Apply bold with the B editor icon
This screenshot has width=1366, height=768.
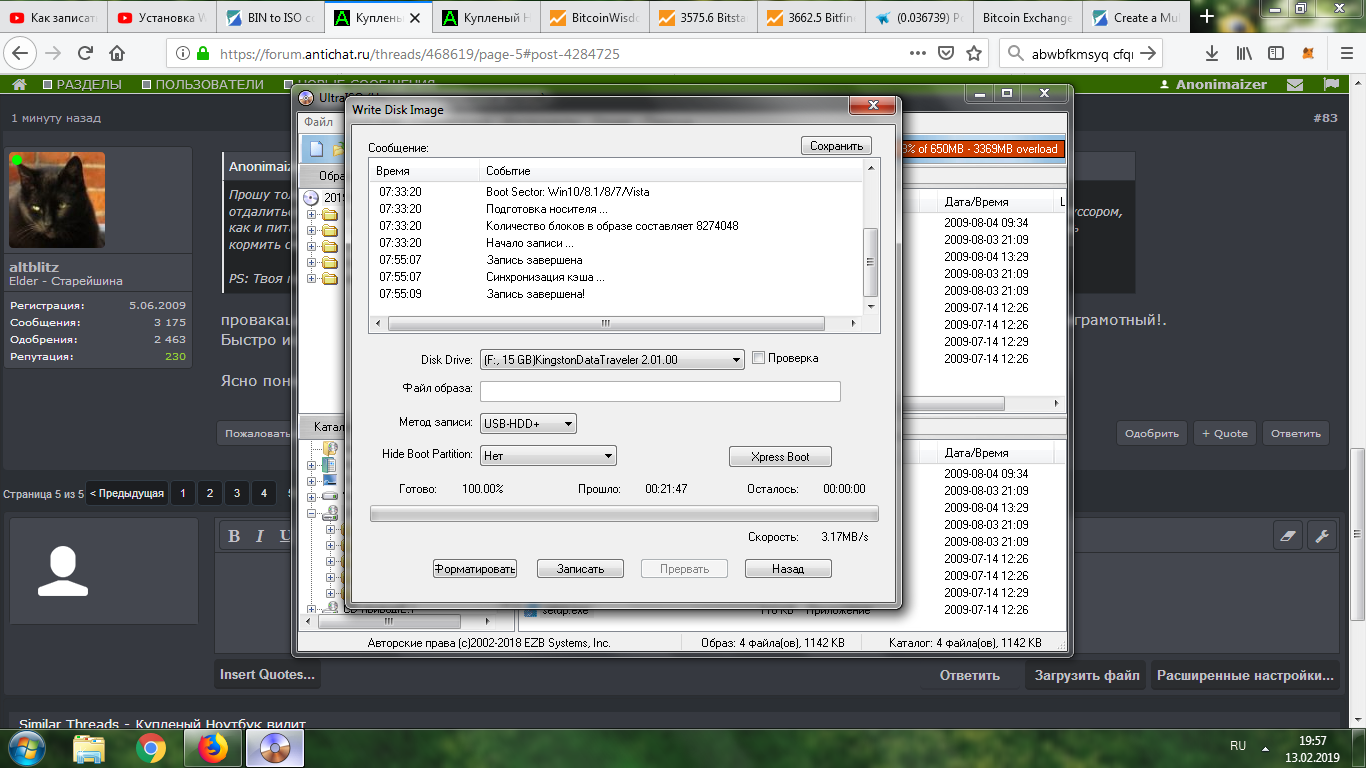pyautogui.click(x=234, y=536)
